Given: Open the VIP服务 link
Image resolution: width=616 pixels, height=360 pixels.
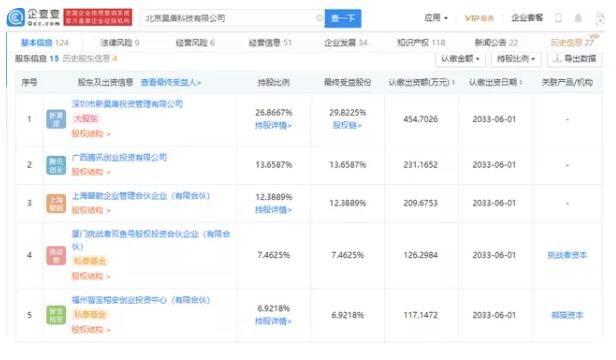Looking at the screenshot, I should [x=479, y=18].
